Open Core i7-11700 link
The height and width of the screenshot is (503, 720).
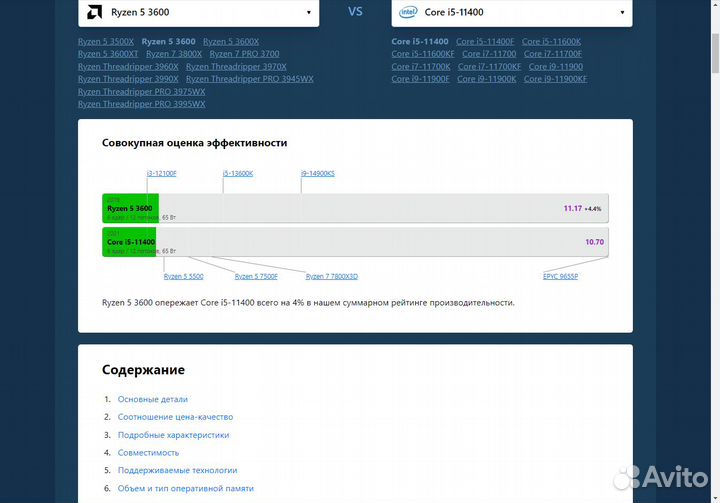click(489, 54)
